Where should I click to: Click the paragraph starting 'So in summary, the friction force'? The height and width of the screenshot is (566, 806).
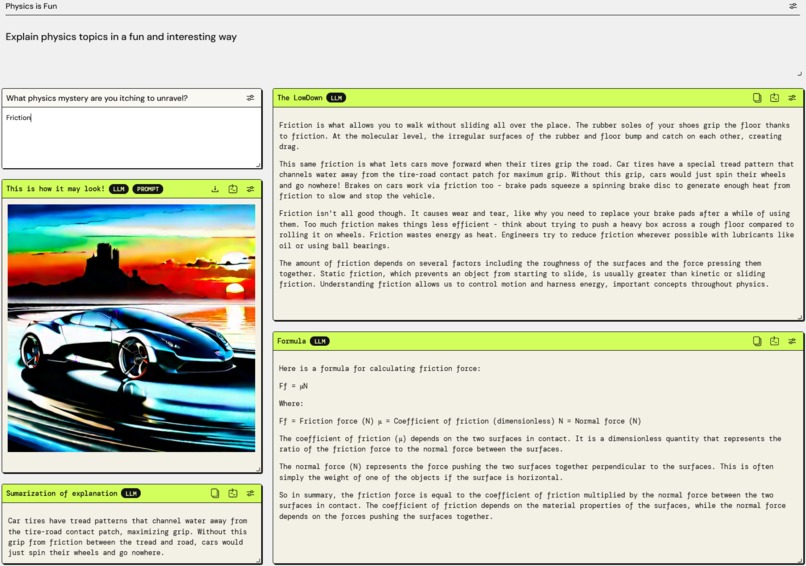tap(532, 506)
